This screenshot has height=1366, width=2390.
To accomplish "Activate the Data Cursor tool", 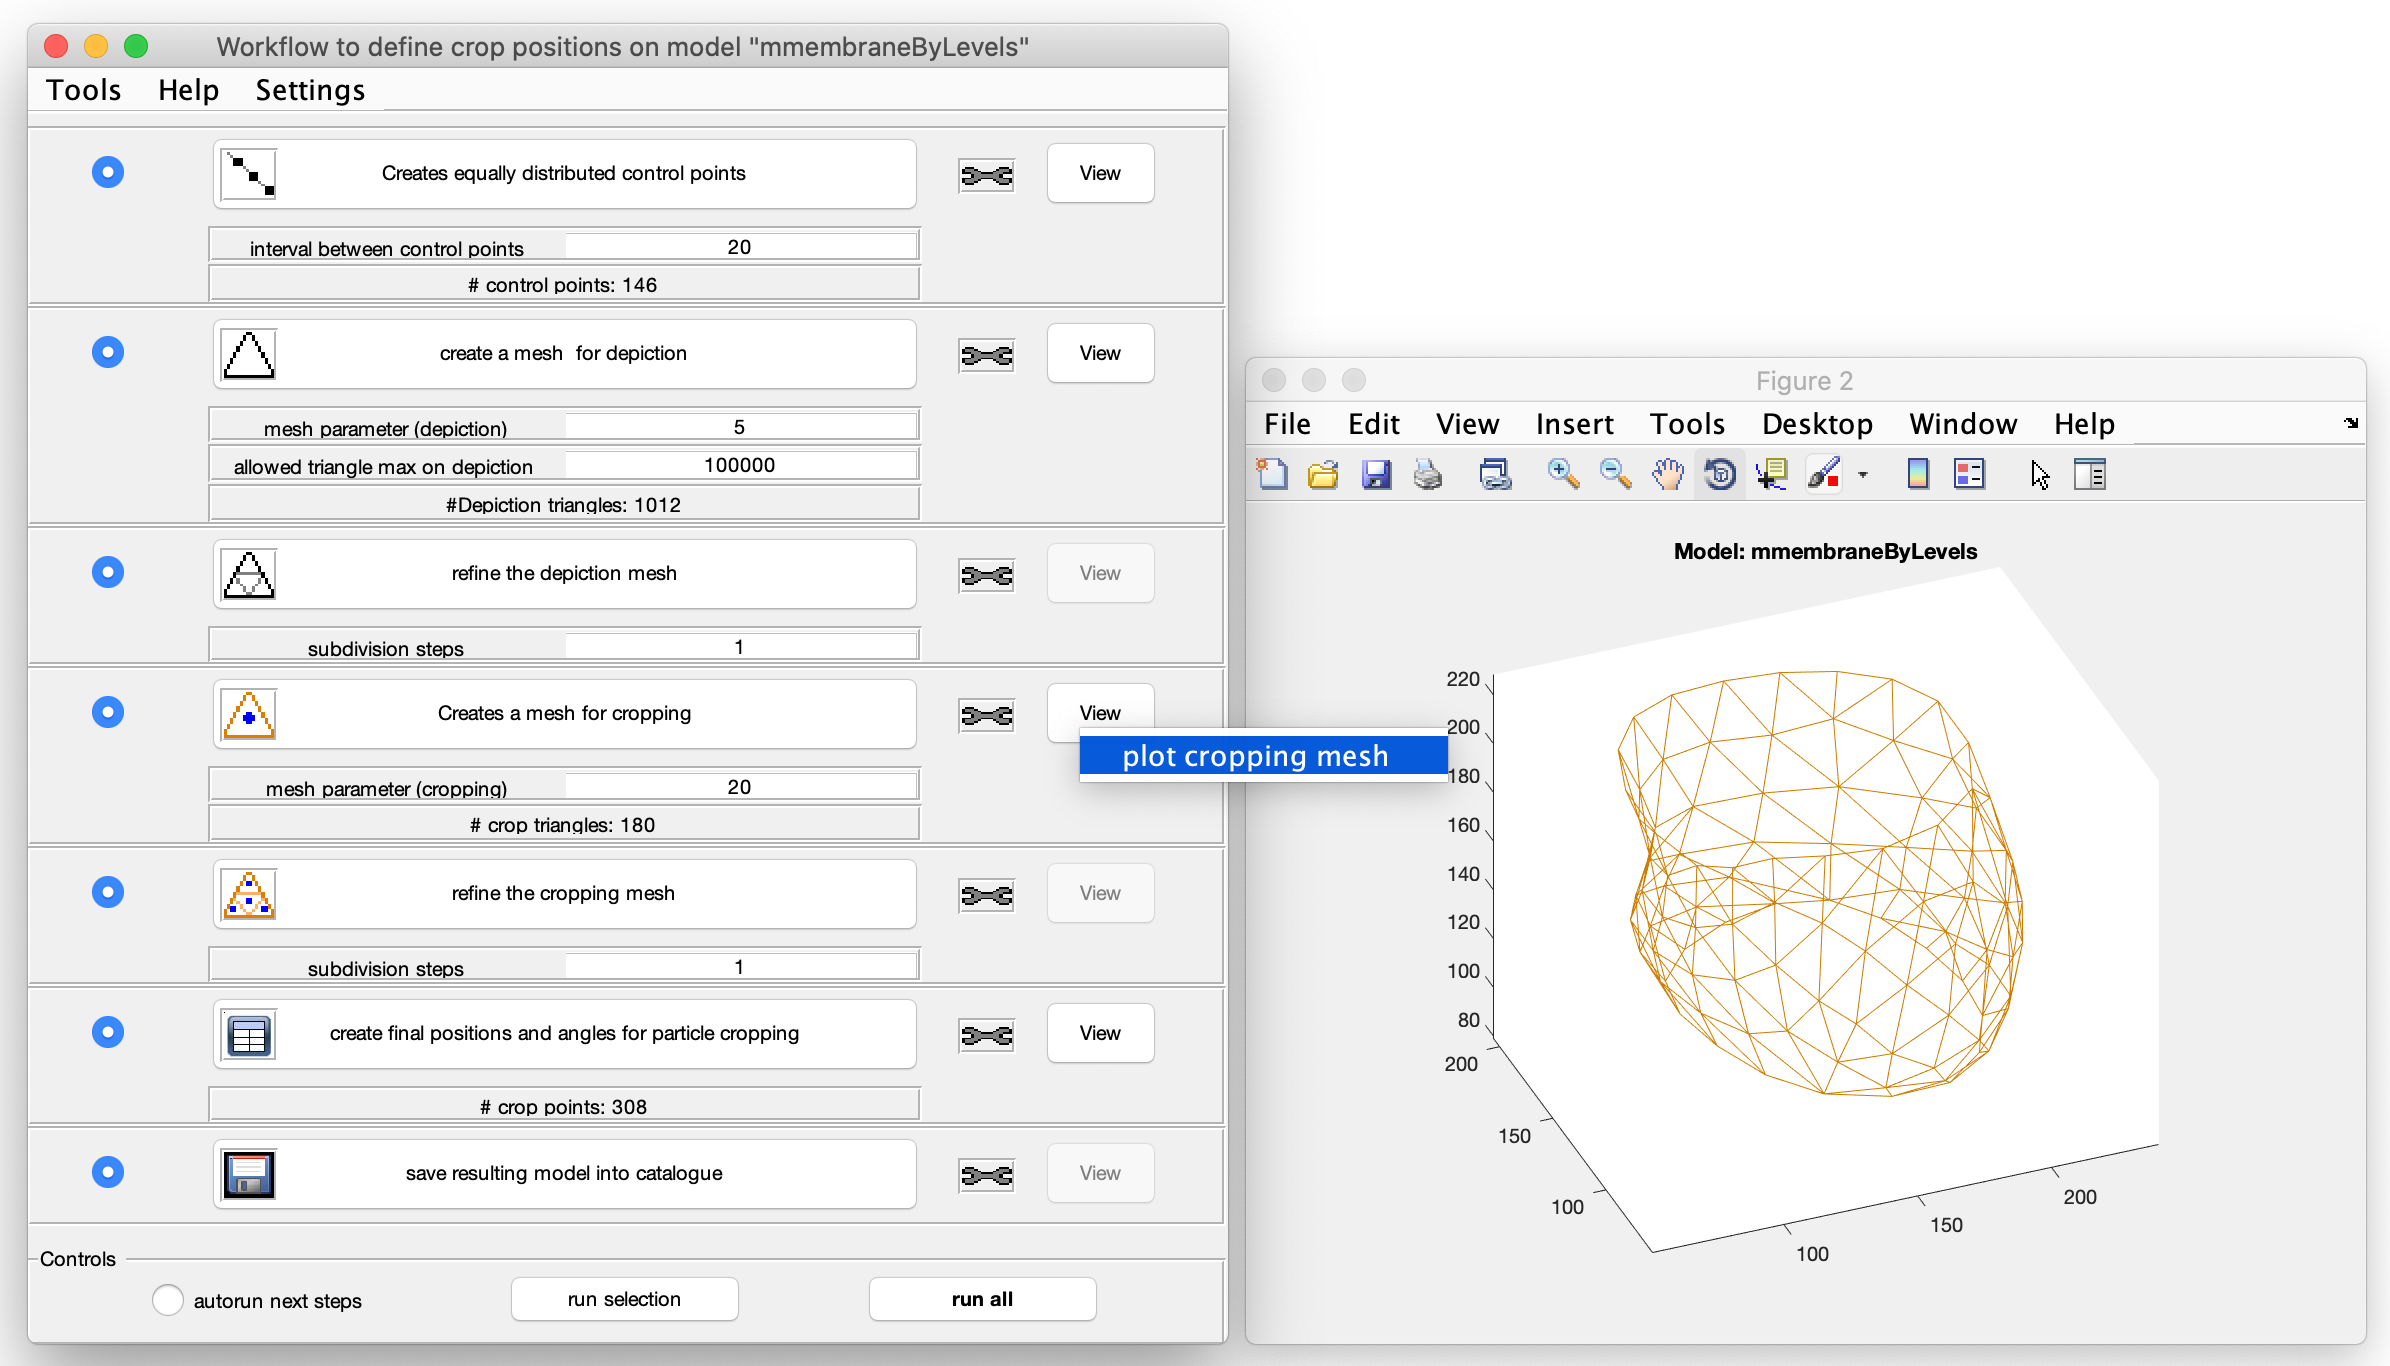I will pos(1771,474).
